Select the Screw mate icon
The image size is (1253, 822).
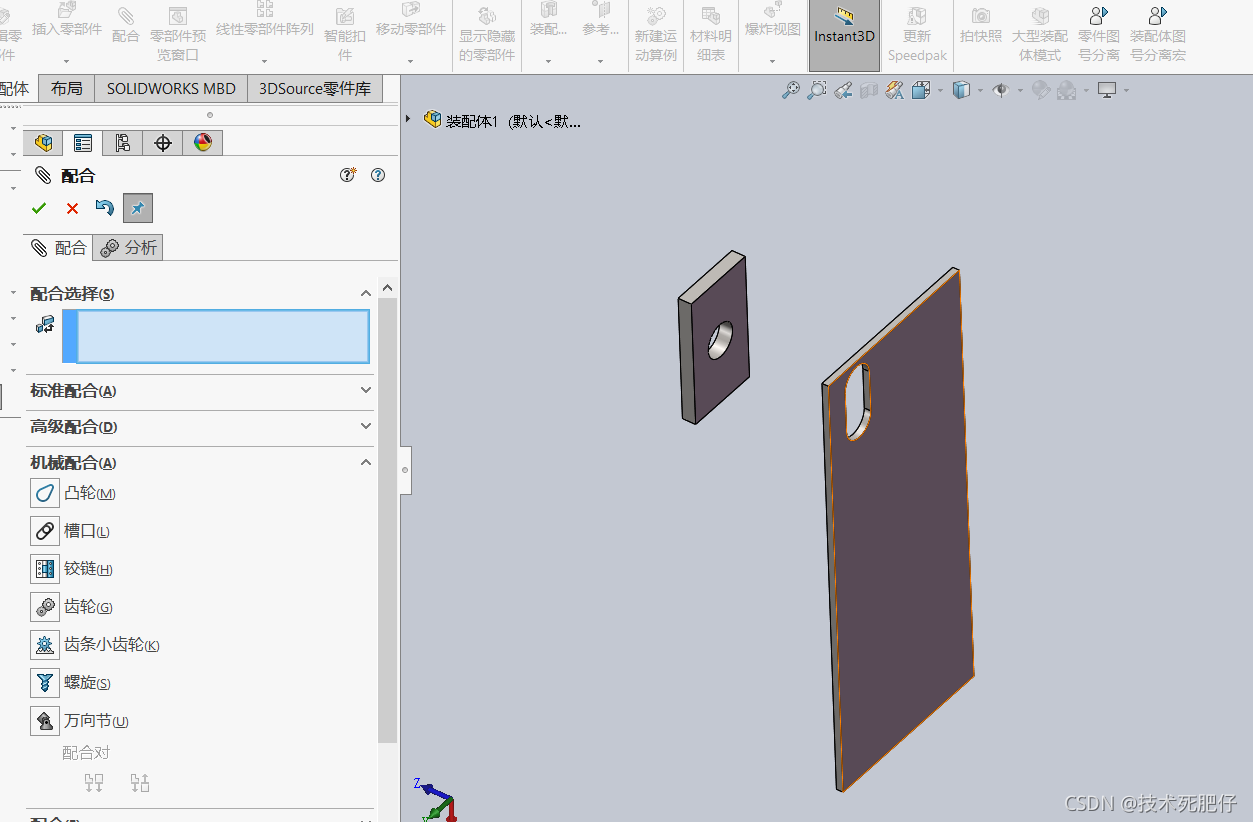coord(45,683)
